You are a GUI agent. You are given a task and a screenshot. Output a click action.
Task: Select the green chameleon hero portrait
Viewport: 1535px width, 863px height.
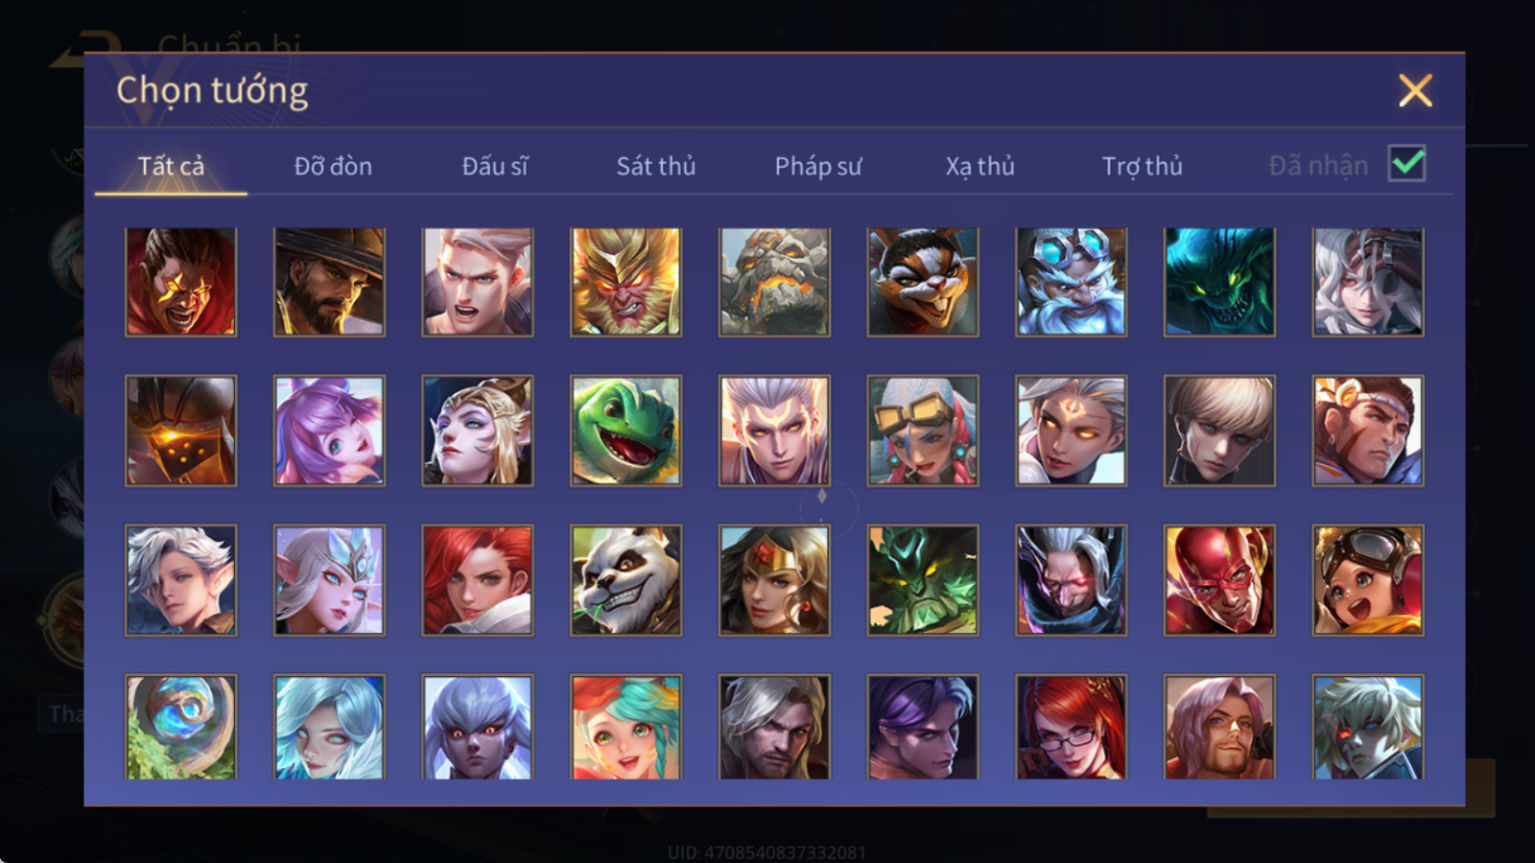626,431
